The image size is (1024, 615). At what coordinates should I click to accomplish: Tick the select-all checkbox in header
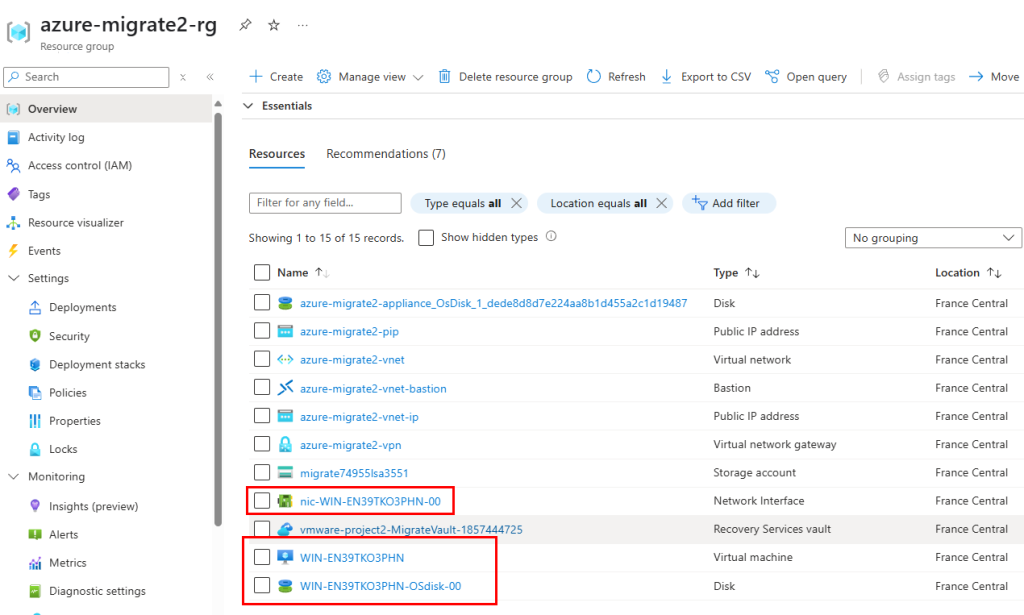(x=262, y=272)
